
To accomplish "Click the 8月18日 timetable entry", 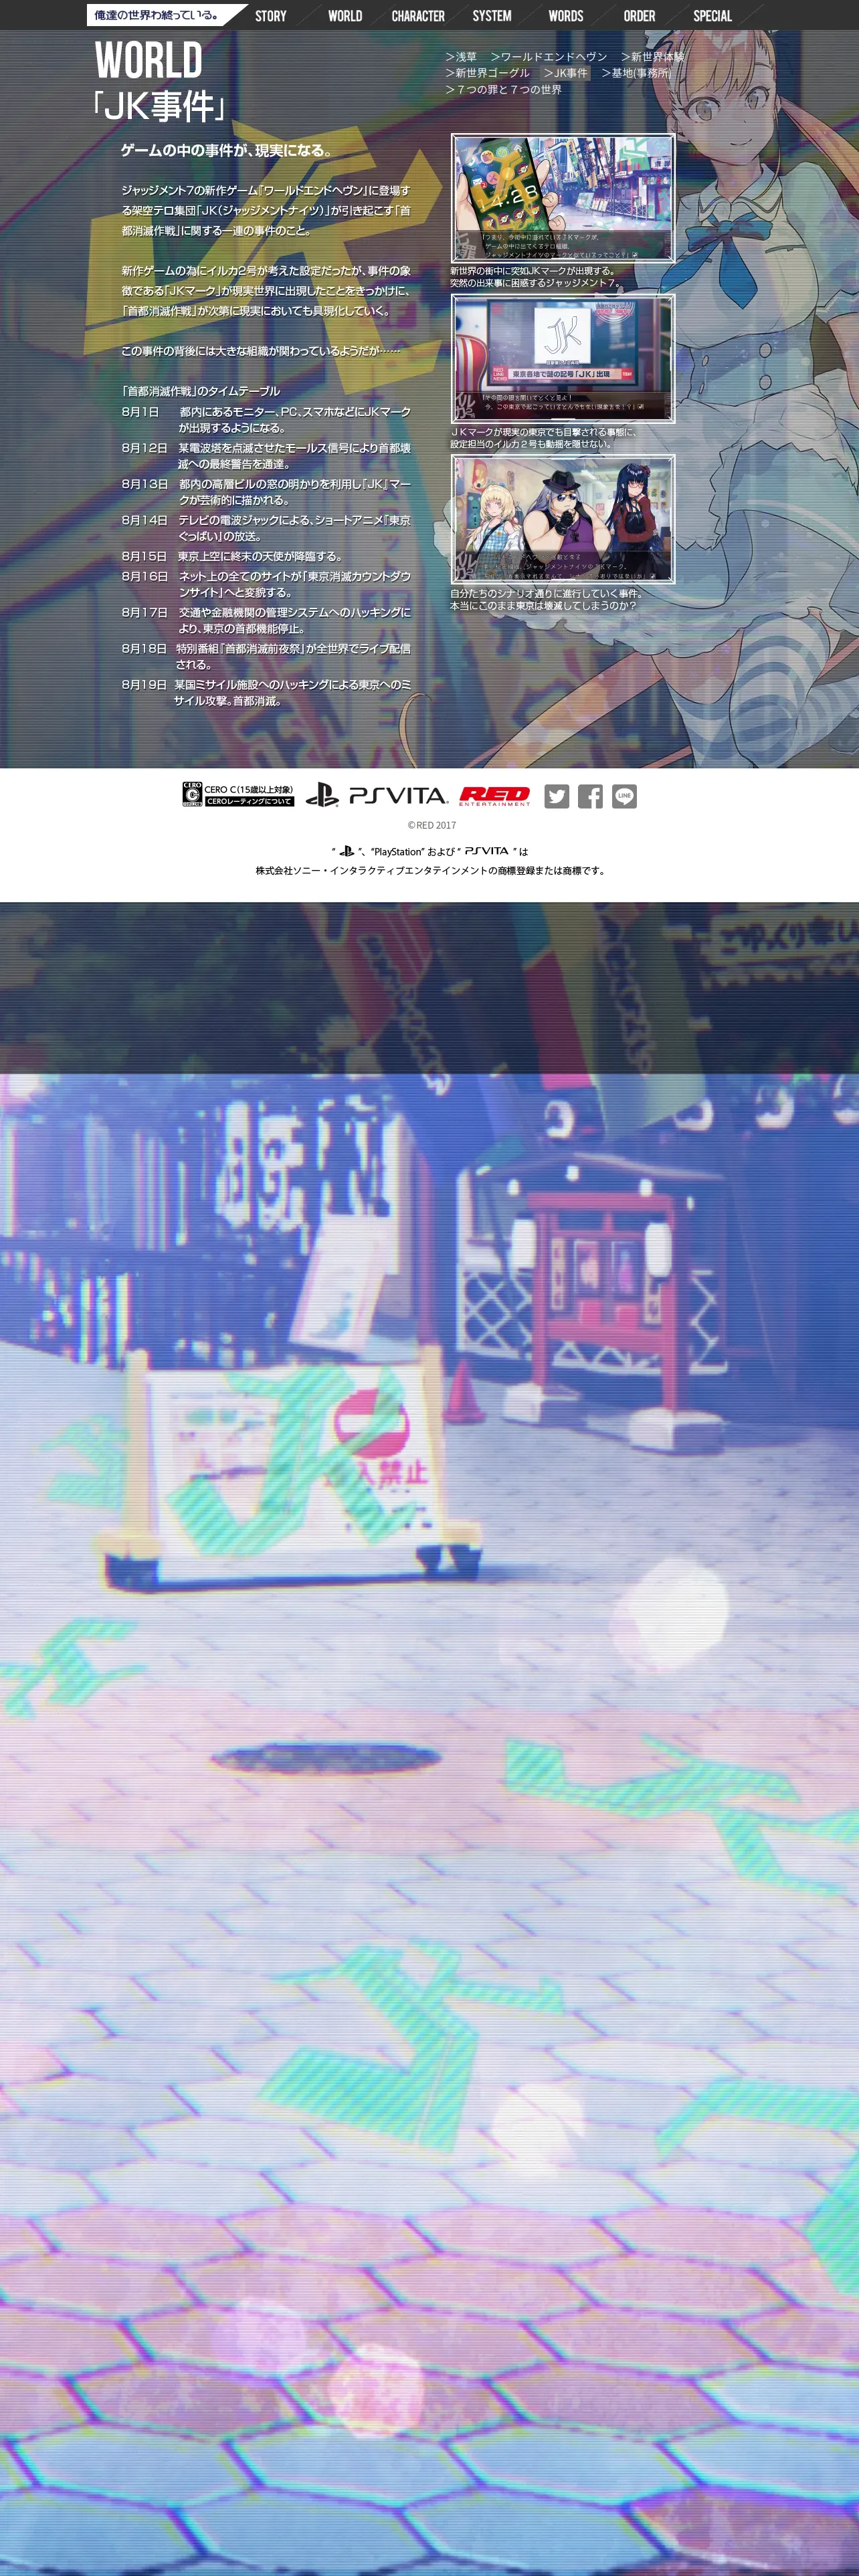I will coord(266,656).
